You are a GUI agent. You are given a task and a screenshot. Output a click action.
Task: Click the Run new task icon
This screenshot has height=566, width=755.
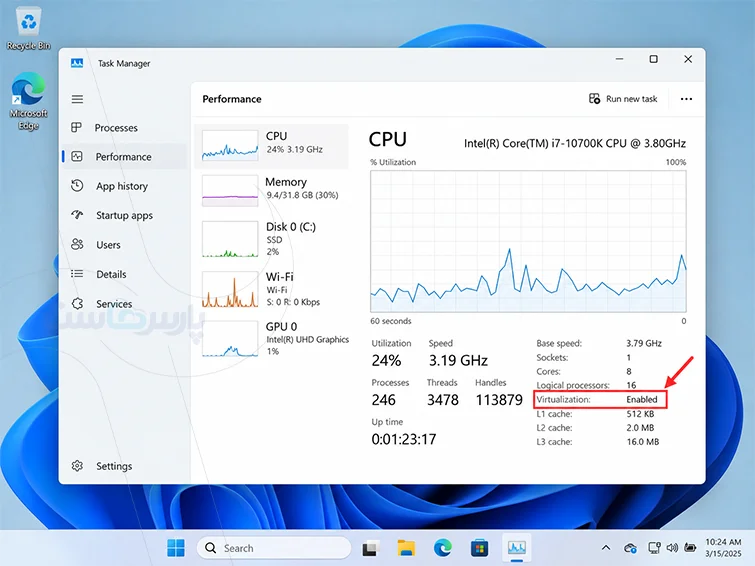point(594,99)
